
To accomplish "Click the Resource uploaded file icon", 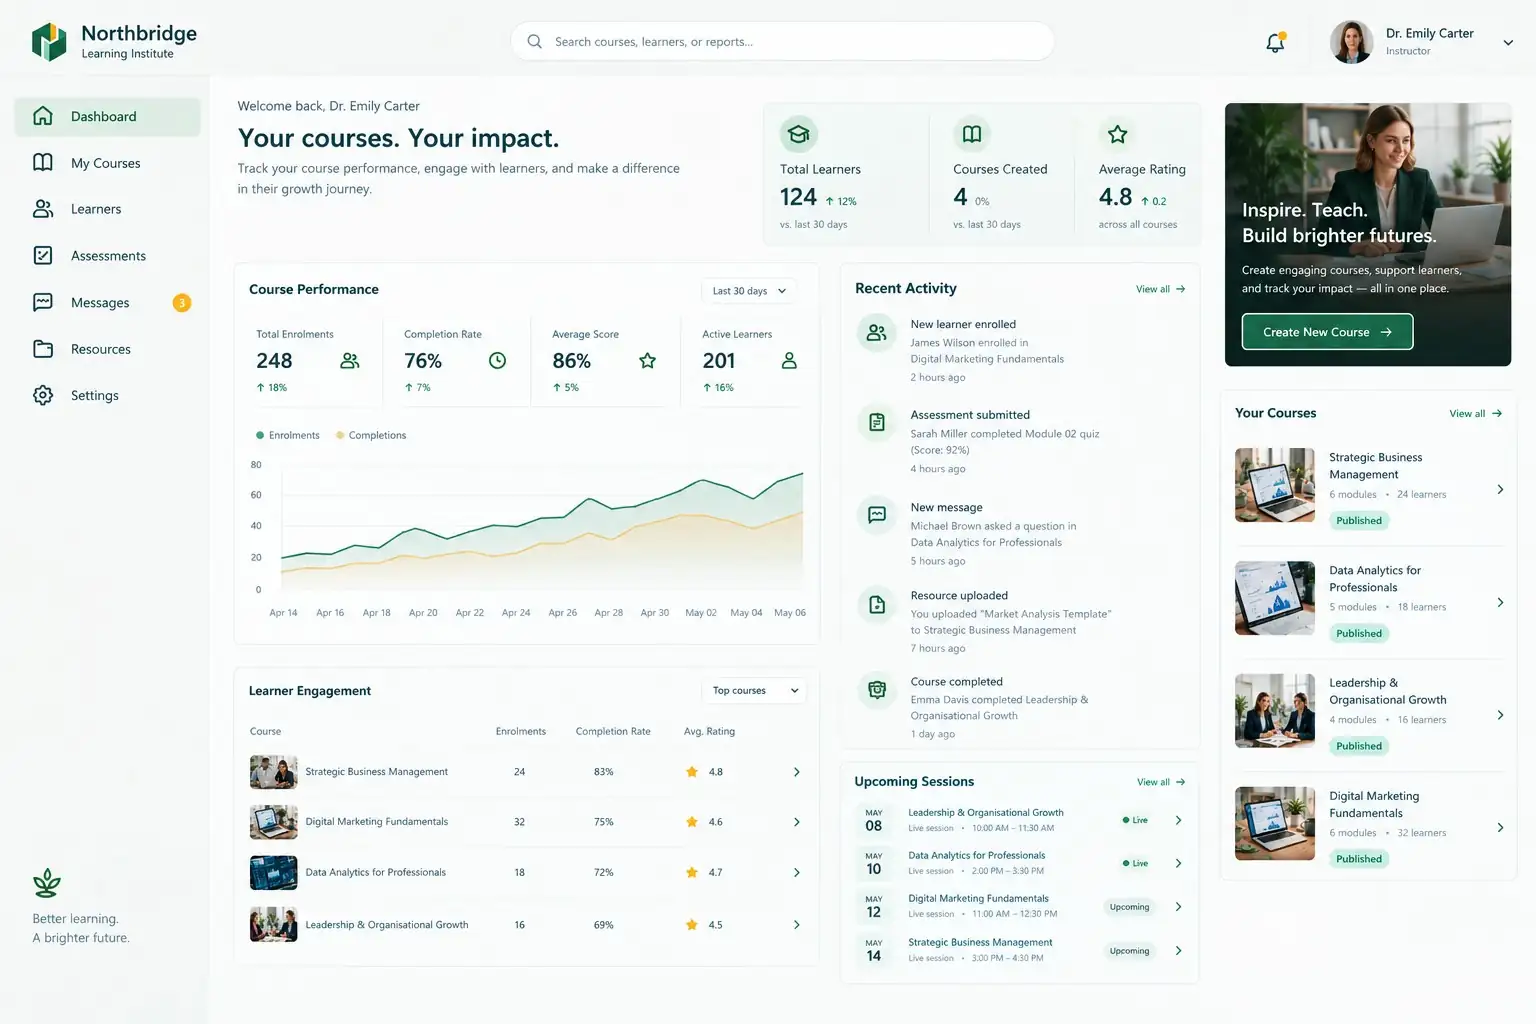I will click(x=877, y=604).
